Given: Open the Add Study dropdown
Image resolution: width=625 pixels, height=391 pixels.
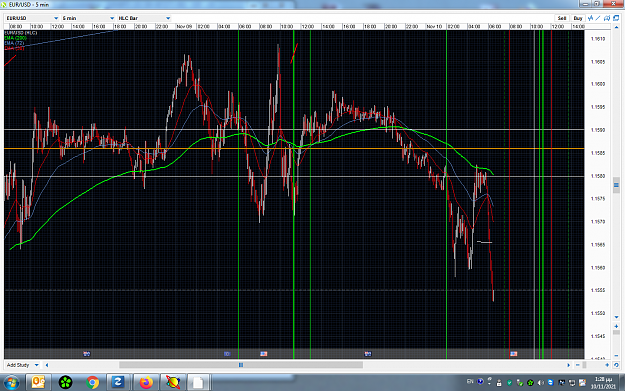Looking at the screenshot, I should (22, 365).
